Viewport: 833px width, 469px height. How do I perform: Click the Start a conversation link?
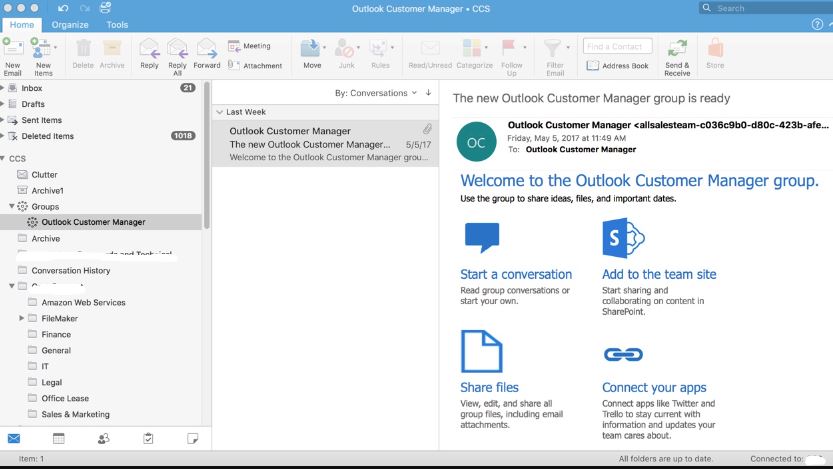[x=516, y=274]
